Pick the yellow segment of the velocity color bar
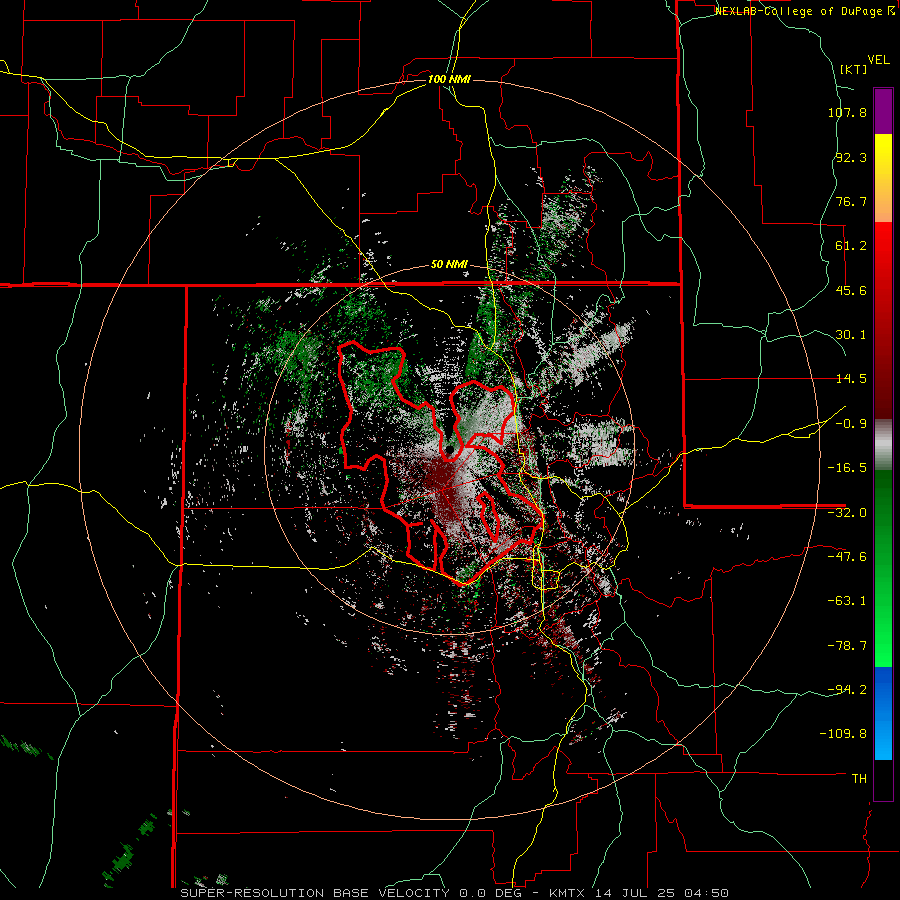 [883, 178]
